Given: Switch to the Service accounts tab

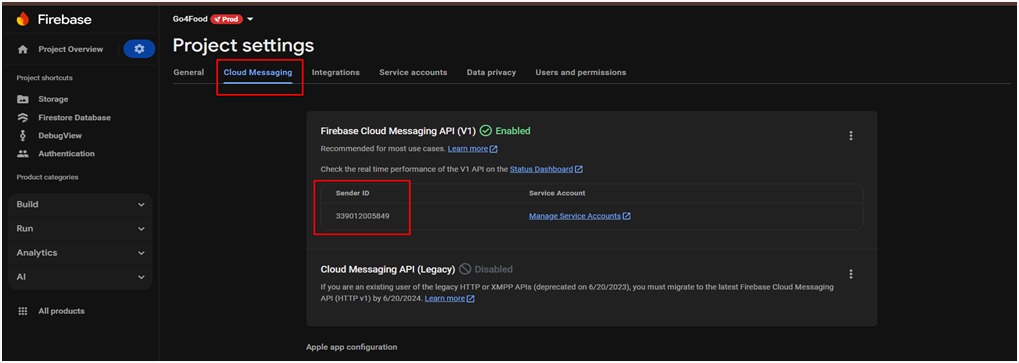Looking at the screenshot, I should (413, 72).
